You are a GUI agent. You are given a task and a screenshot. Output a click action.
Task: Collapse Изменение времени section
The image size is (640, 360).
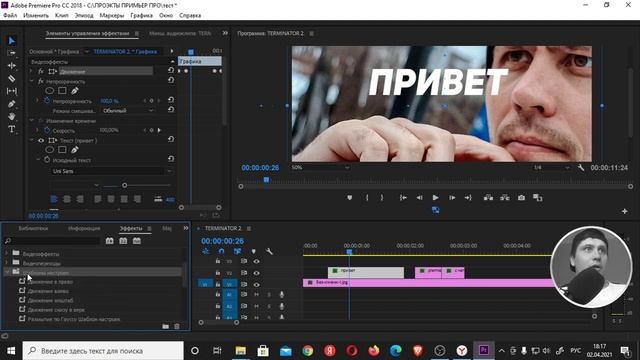[x=31, y=121]
